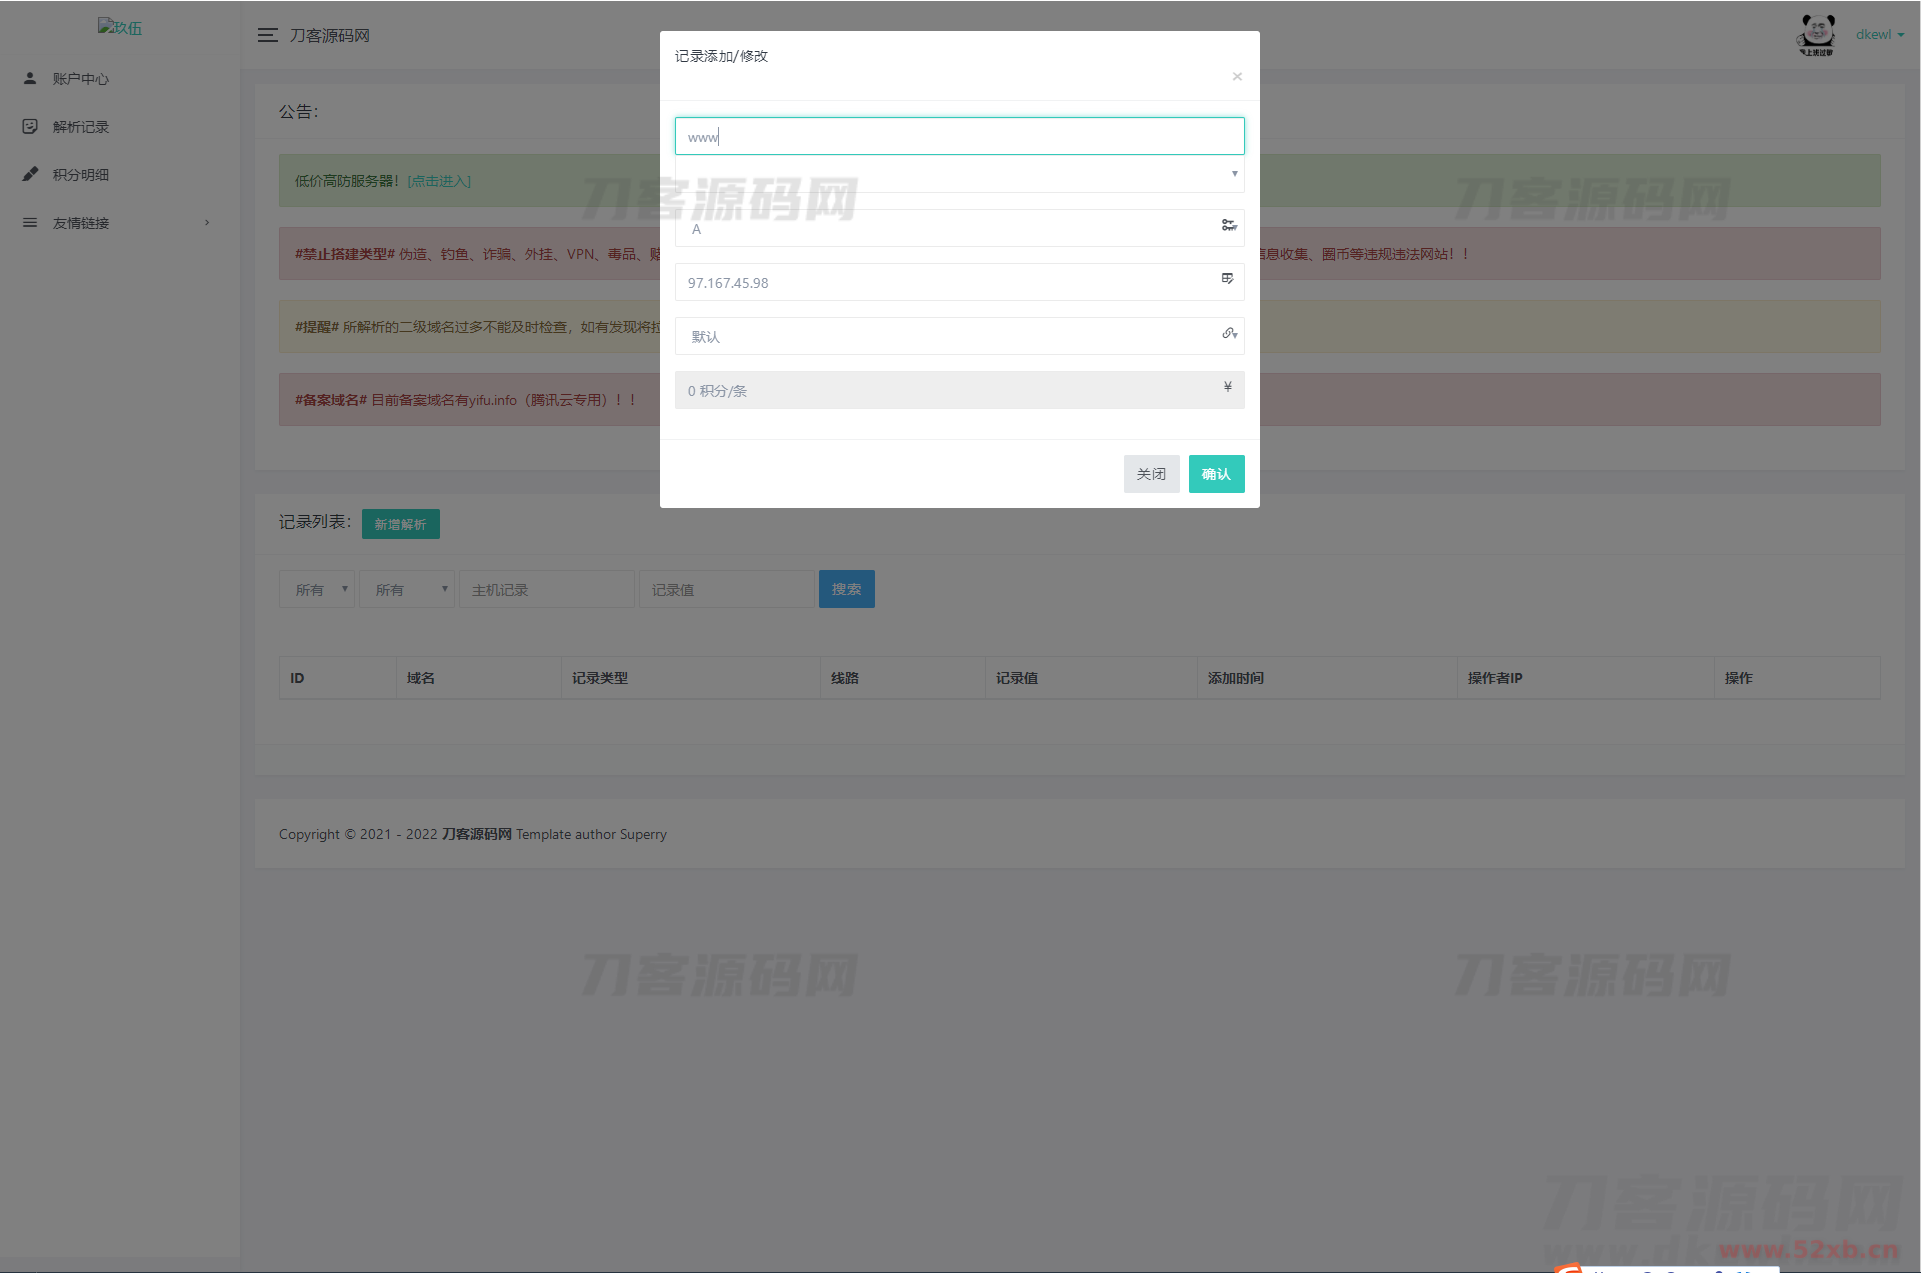Click the account center person icon
This screenshot has width=1921, height=1273.
30,78
